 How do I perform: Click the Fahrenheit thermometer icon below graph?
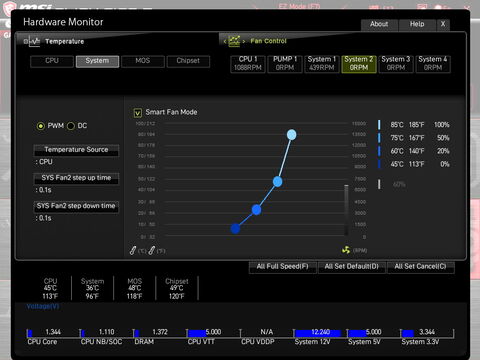coord(152,250)
